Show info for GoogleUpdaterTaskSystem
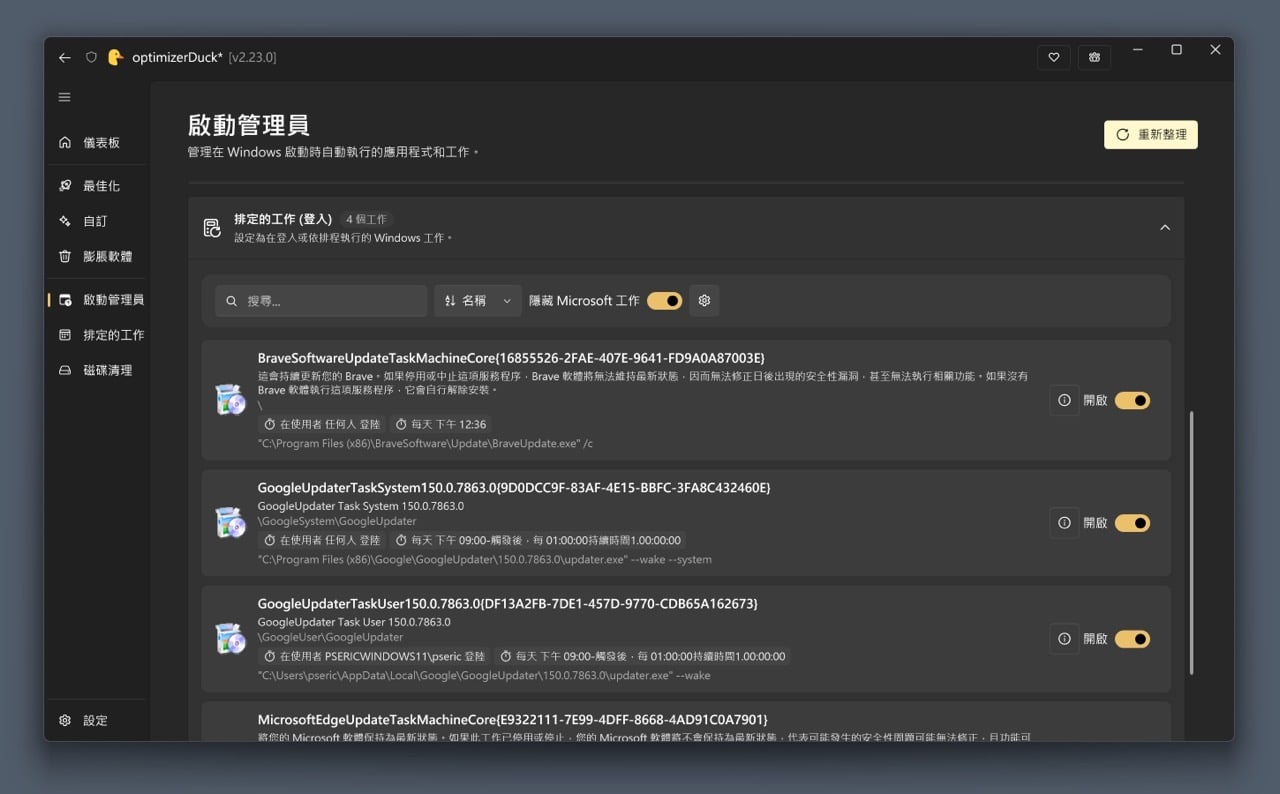Viewport: 1280px width, 794px height. pyautogui.click(x=1064, y=523)
